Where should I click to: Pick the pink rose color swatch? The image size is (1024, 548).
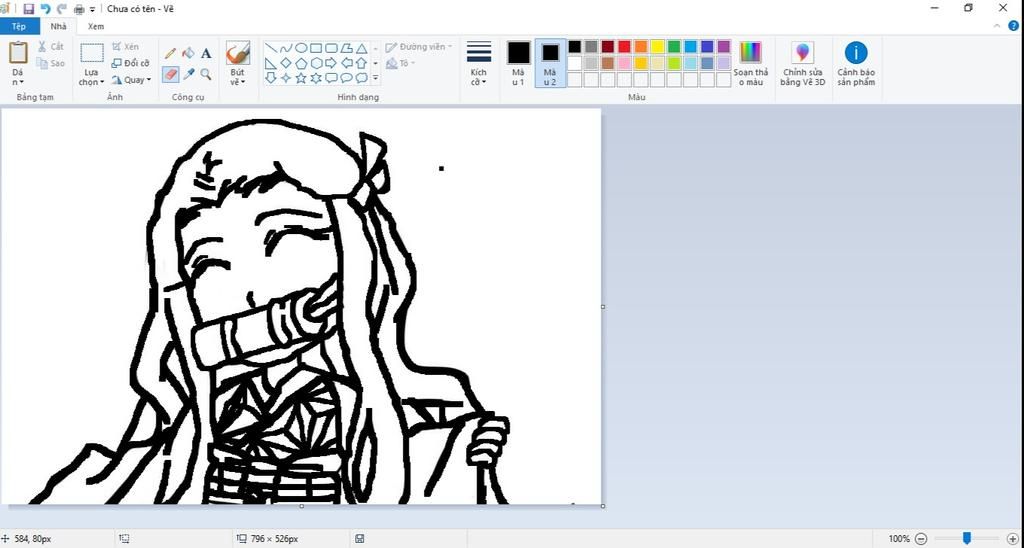point(624,63)
